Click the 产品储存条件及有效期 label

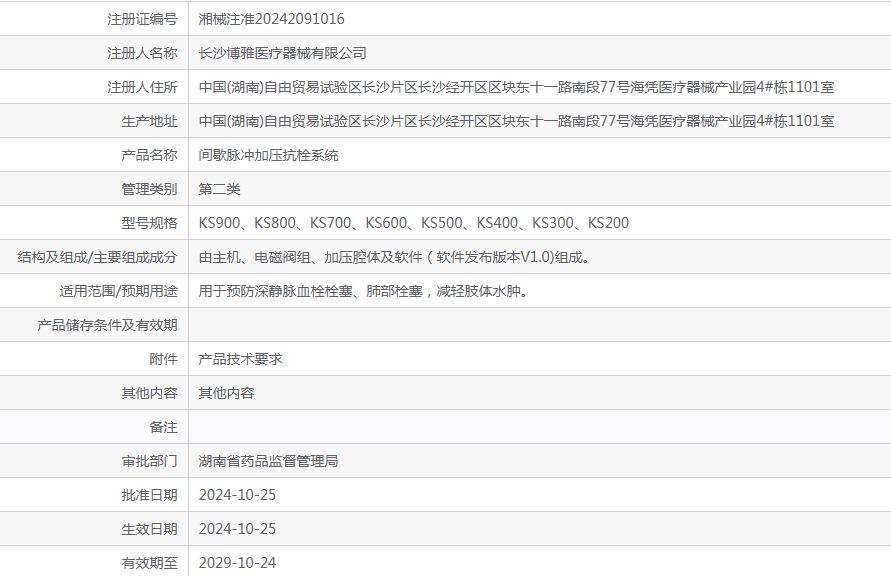(107, 325)
